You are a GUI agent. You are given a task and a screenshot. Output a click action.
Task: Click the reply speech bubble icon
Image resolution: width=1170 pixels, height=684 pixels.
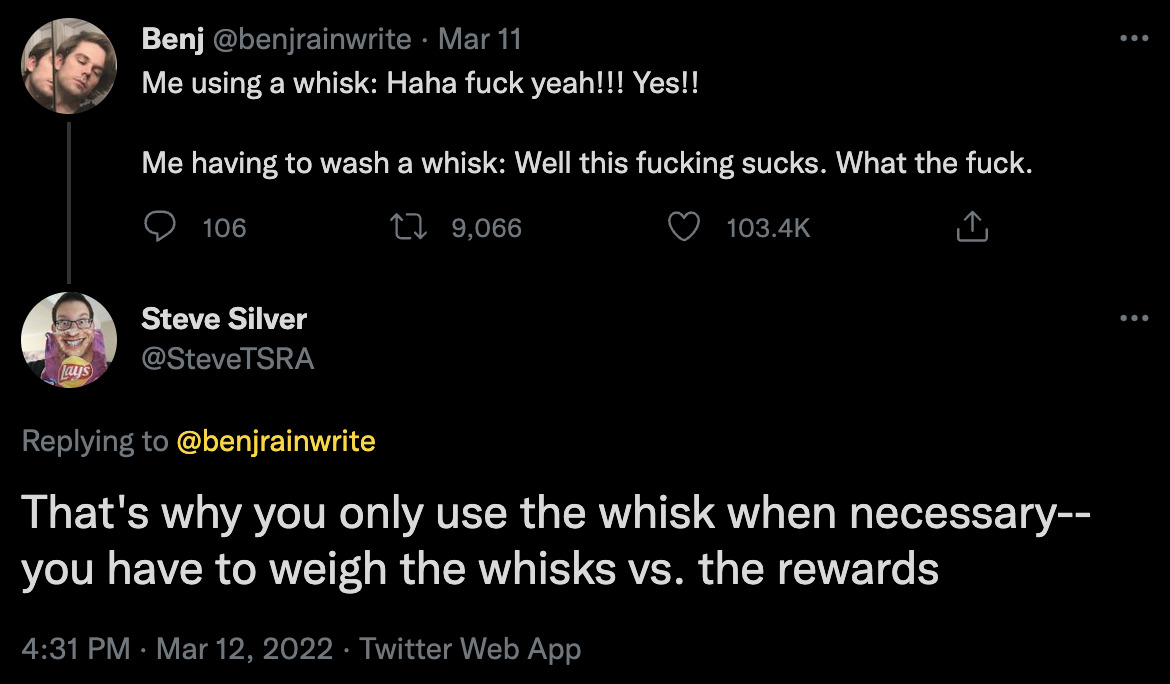[161, 228]
